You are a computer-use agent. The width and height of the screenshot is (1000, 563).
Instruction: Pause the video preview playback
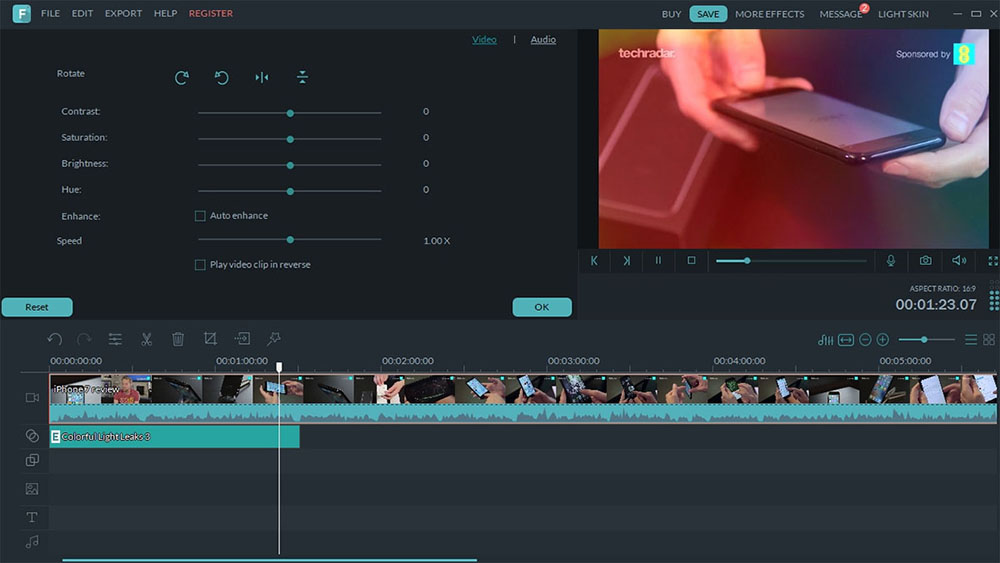coord(658,260)
